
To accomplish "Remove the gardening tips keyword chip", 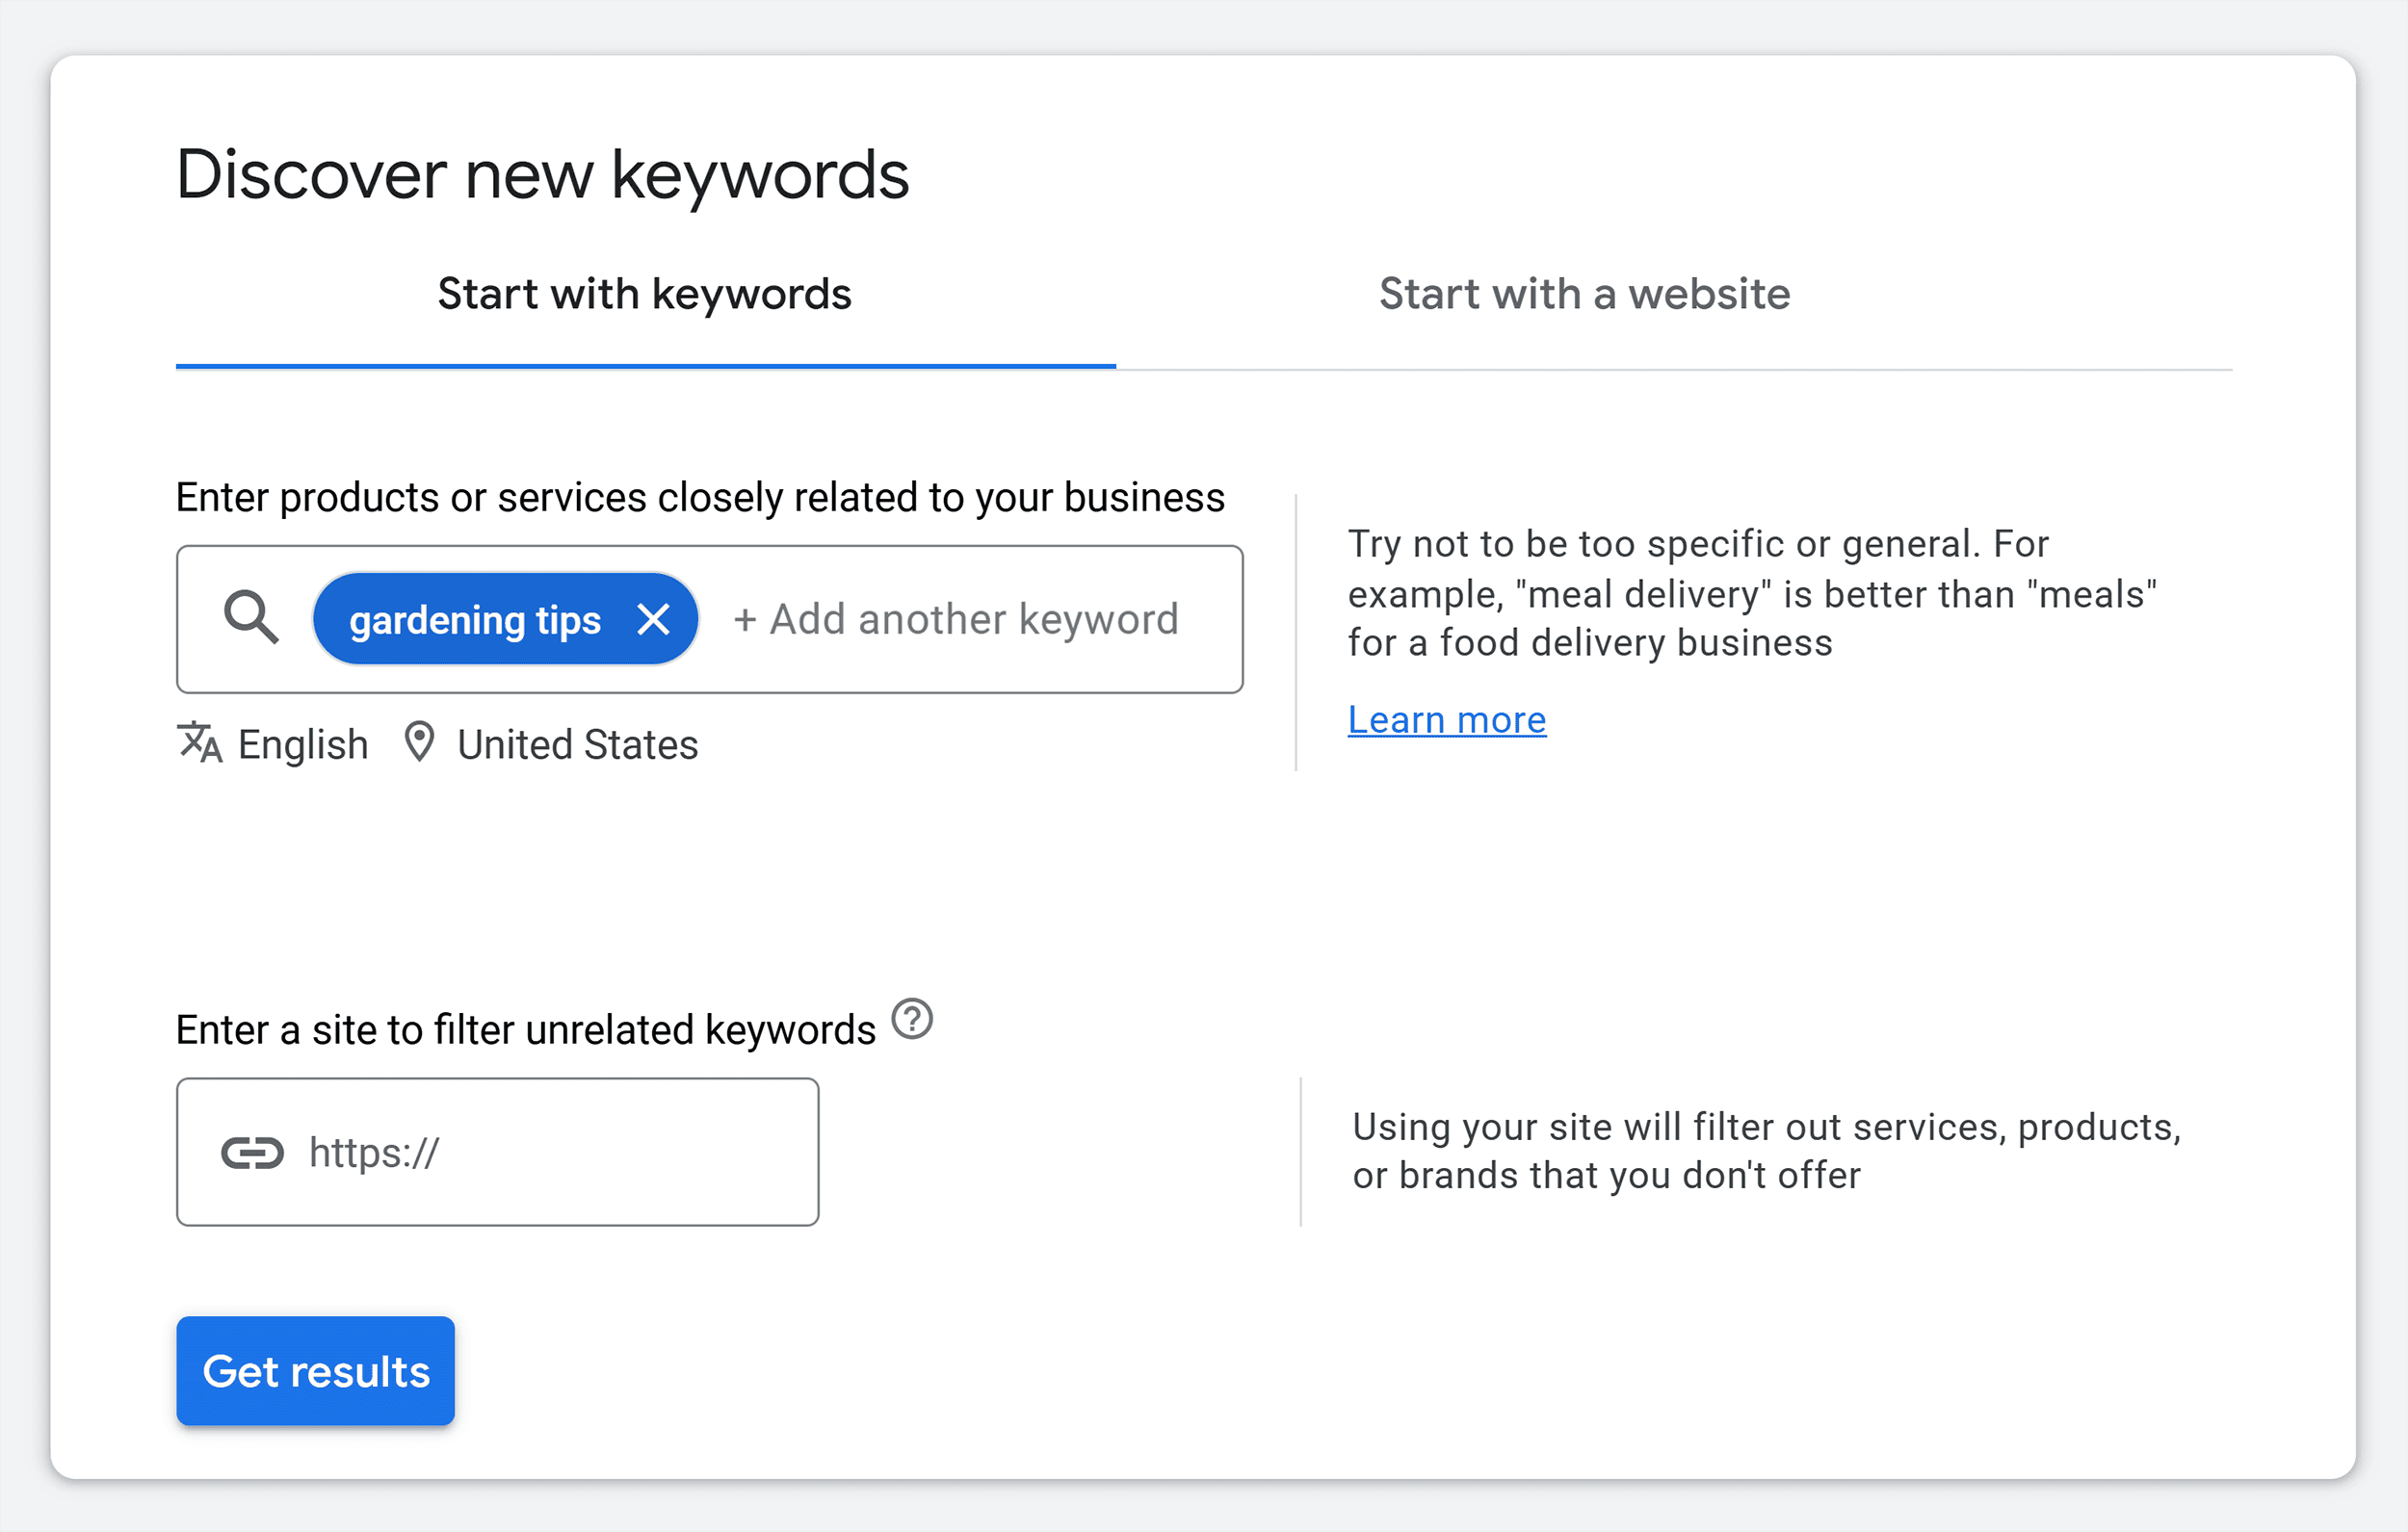I will click(x=653, y=620).
